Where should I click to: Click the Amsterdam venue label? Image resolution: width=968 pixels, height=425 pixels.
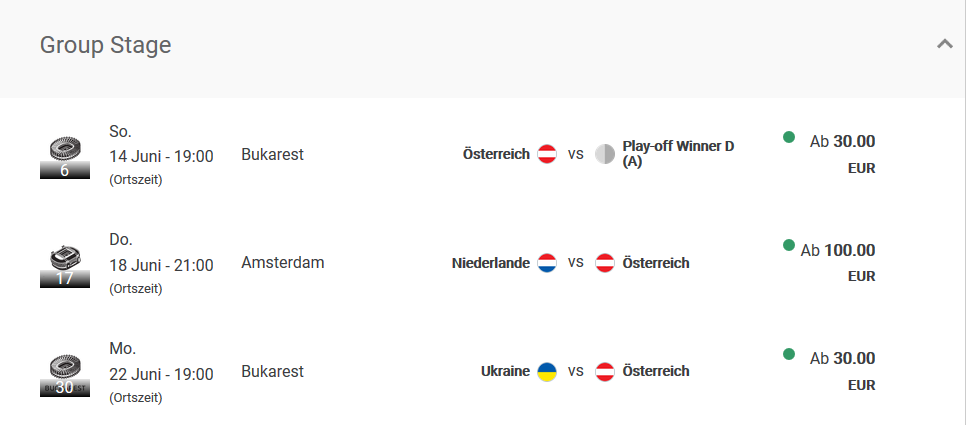(283, 263)
